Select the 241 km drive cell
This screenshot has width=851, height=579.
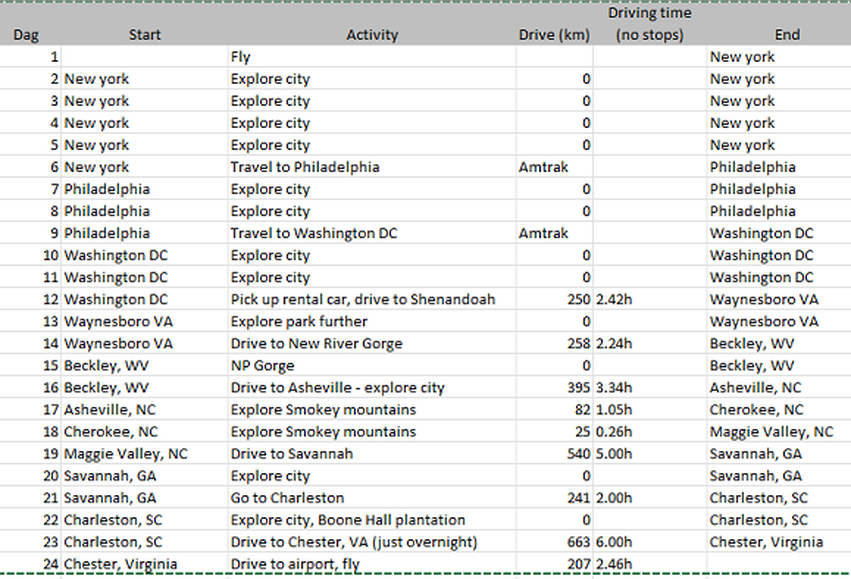pyautogui.click(x=554, y=498)
